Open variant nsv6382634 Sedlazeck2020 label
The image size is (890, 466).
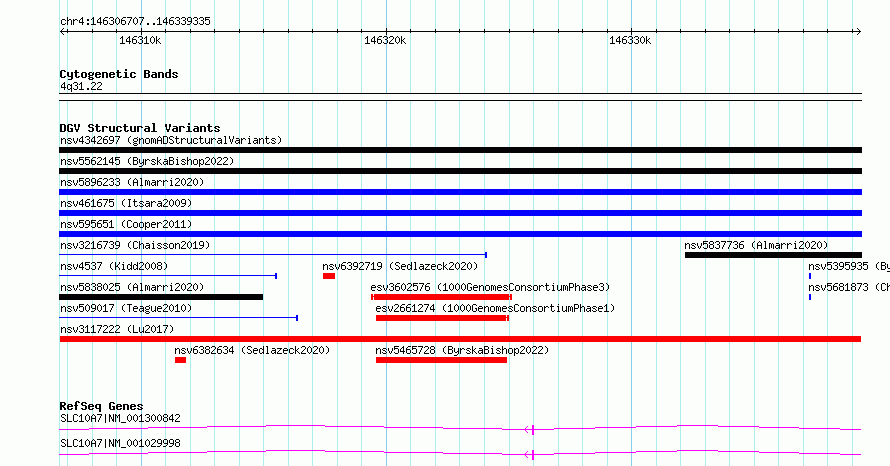[252, 350]
